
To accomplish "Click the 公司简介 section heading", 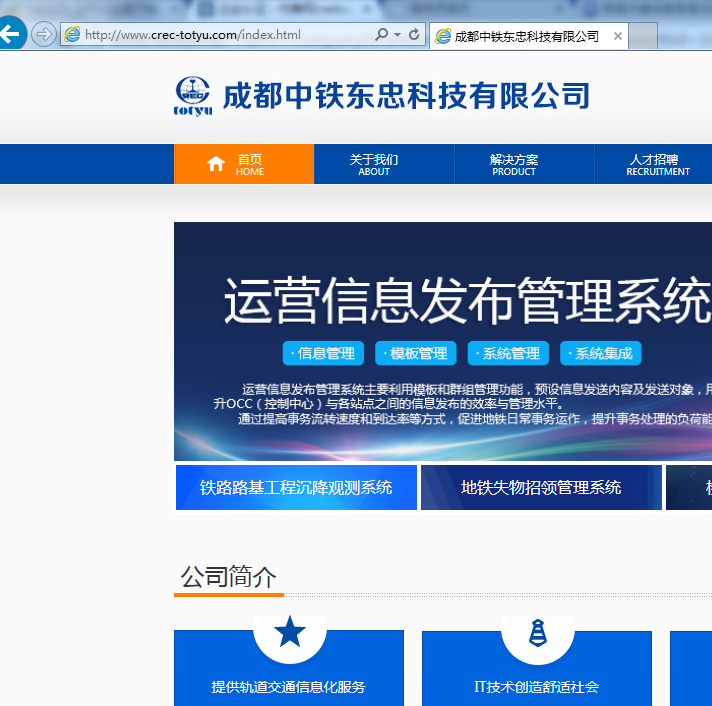I will pos(228,577).
